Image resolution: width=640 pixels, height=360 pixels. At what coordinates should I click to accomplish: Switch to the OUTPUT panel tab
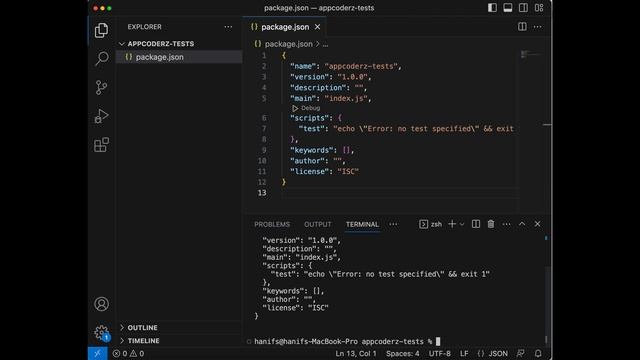[x=318, y=224]
